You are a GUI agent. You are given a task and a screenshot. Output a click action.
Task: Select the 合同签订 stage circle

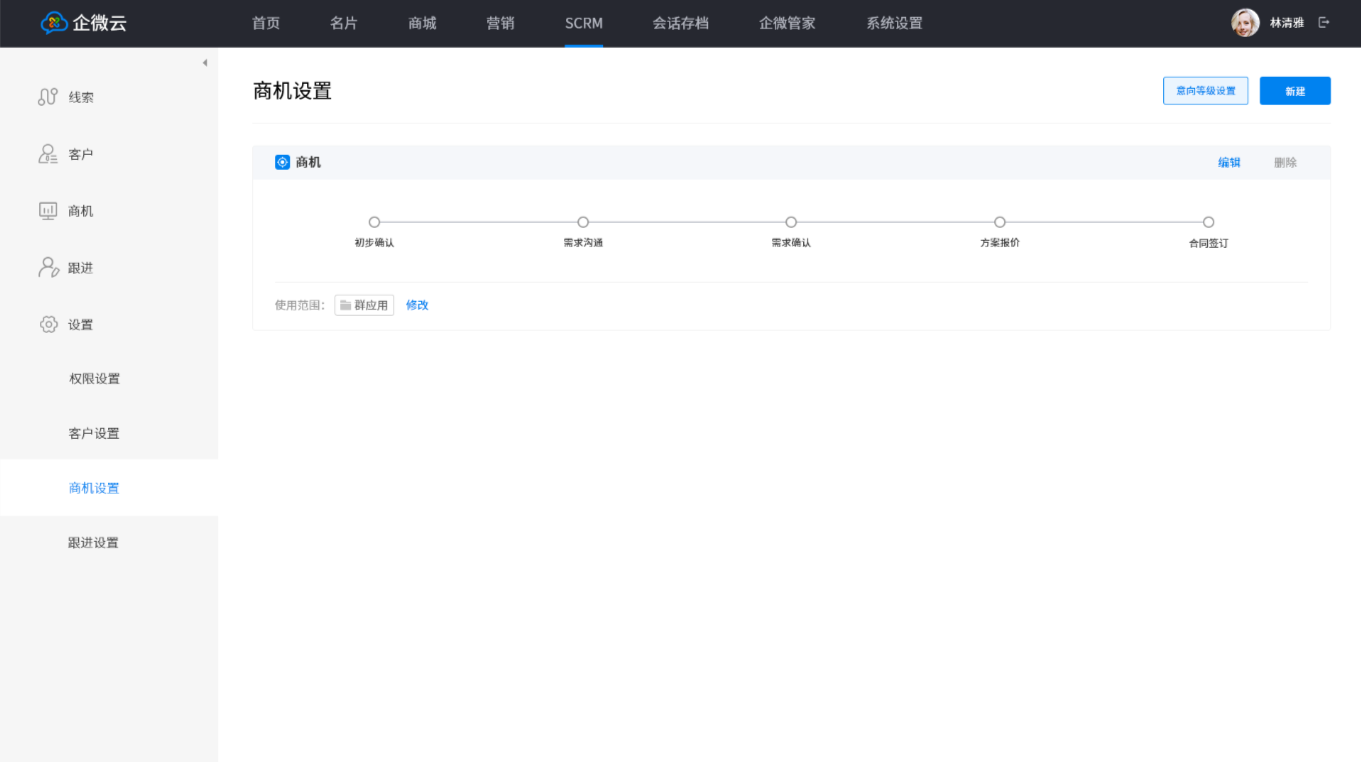[1208, 222]
